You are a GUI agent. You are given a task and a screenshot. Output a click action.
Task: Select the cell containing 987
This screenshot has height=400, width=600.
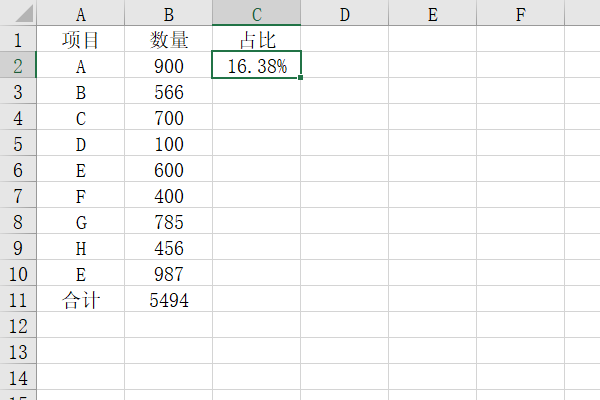pos(168,273)
